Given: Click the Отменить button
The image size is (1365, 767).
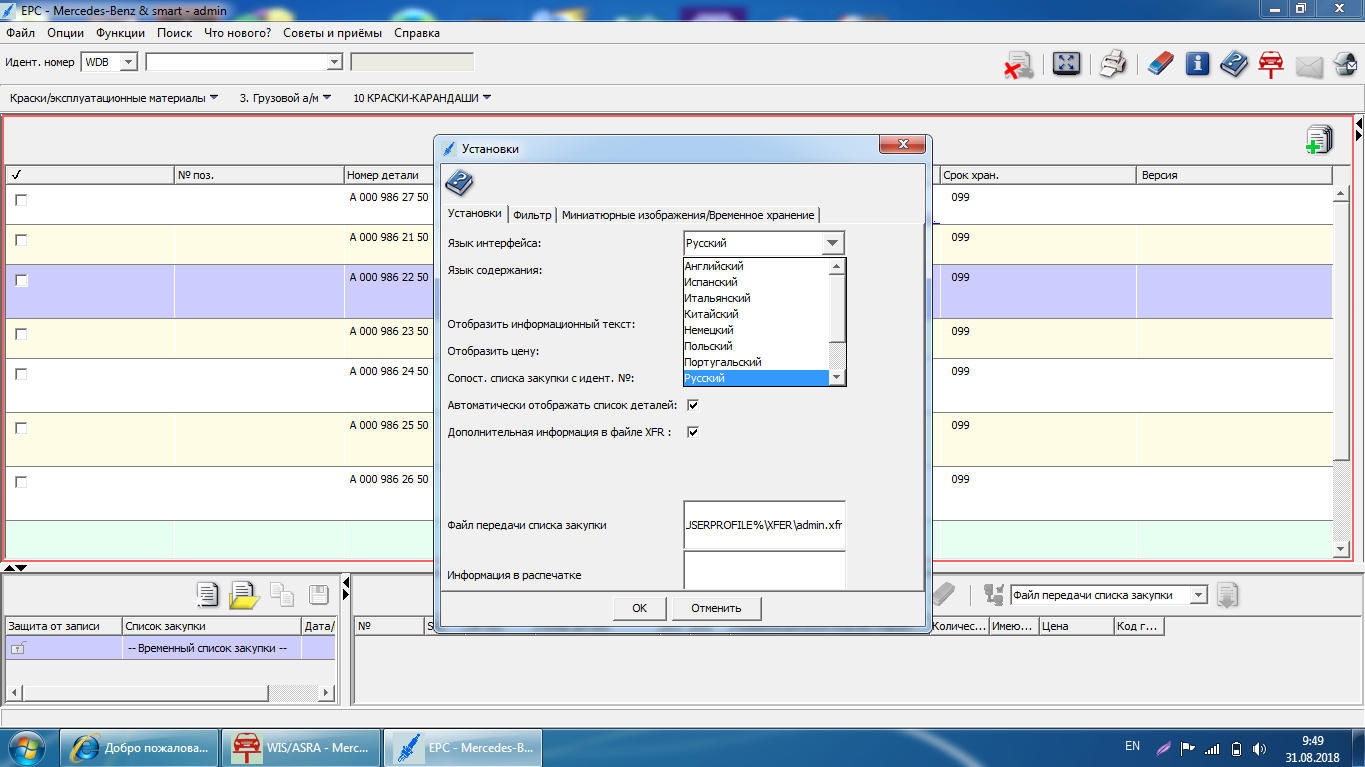Looking at the screenshot, I should (716, 607).
